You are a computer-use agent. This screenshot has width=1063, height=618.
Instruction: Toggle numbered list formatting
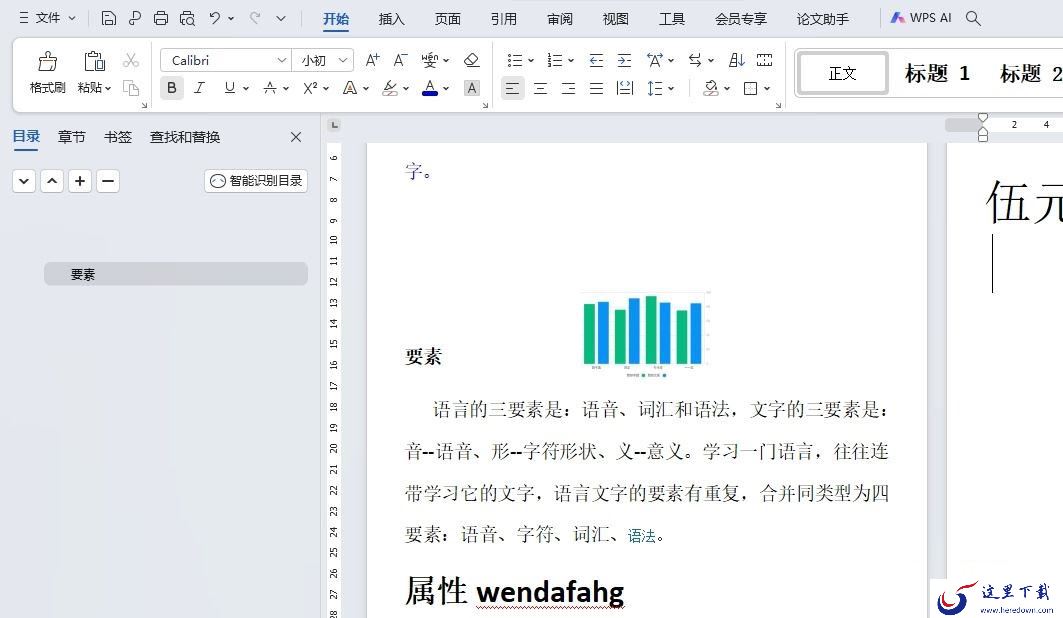coord(555,61)
